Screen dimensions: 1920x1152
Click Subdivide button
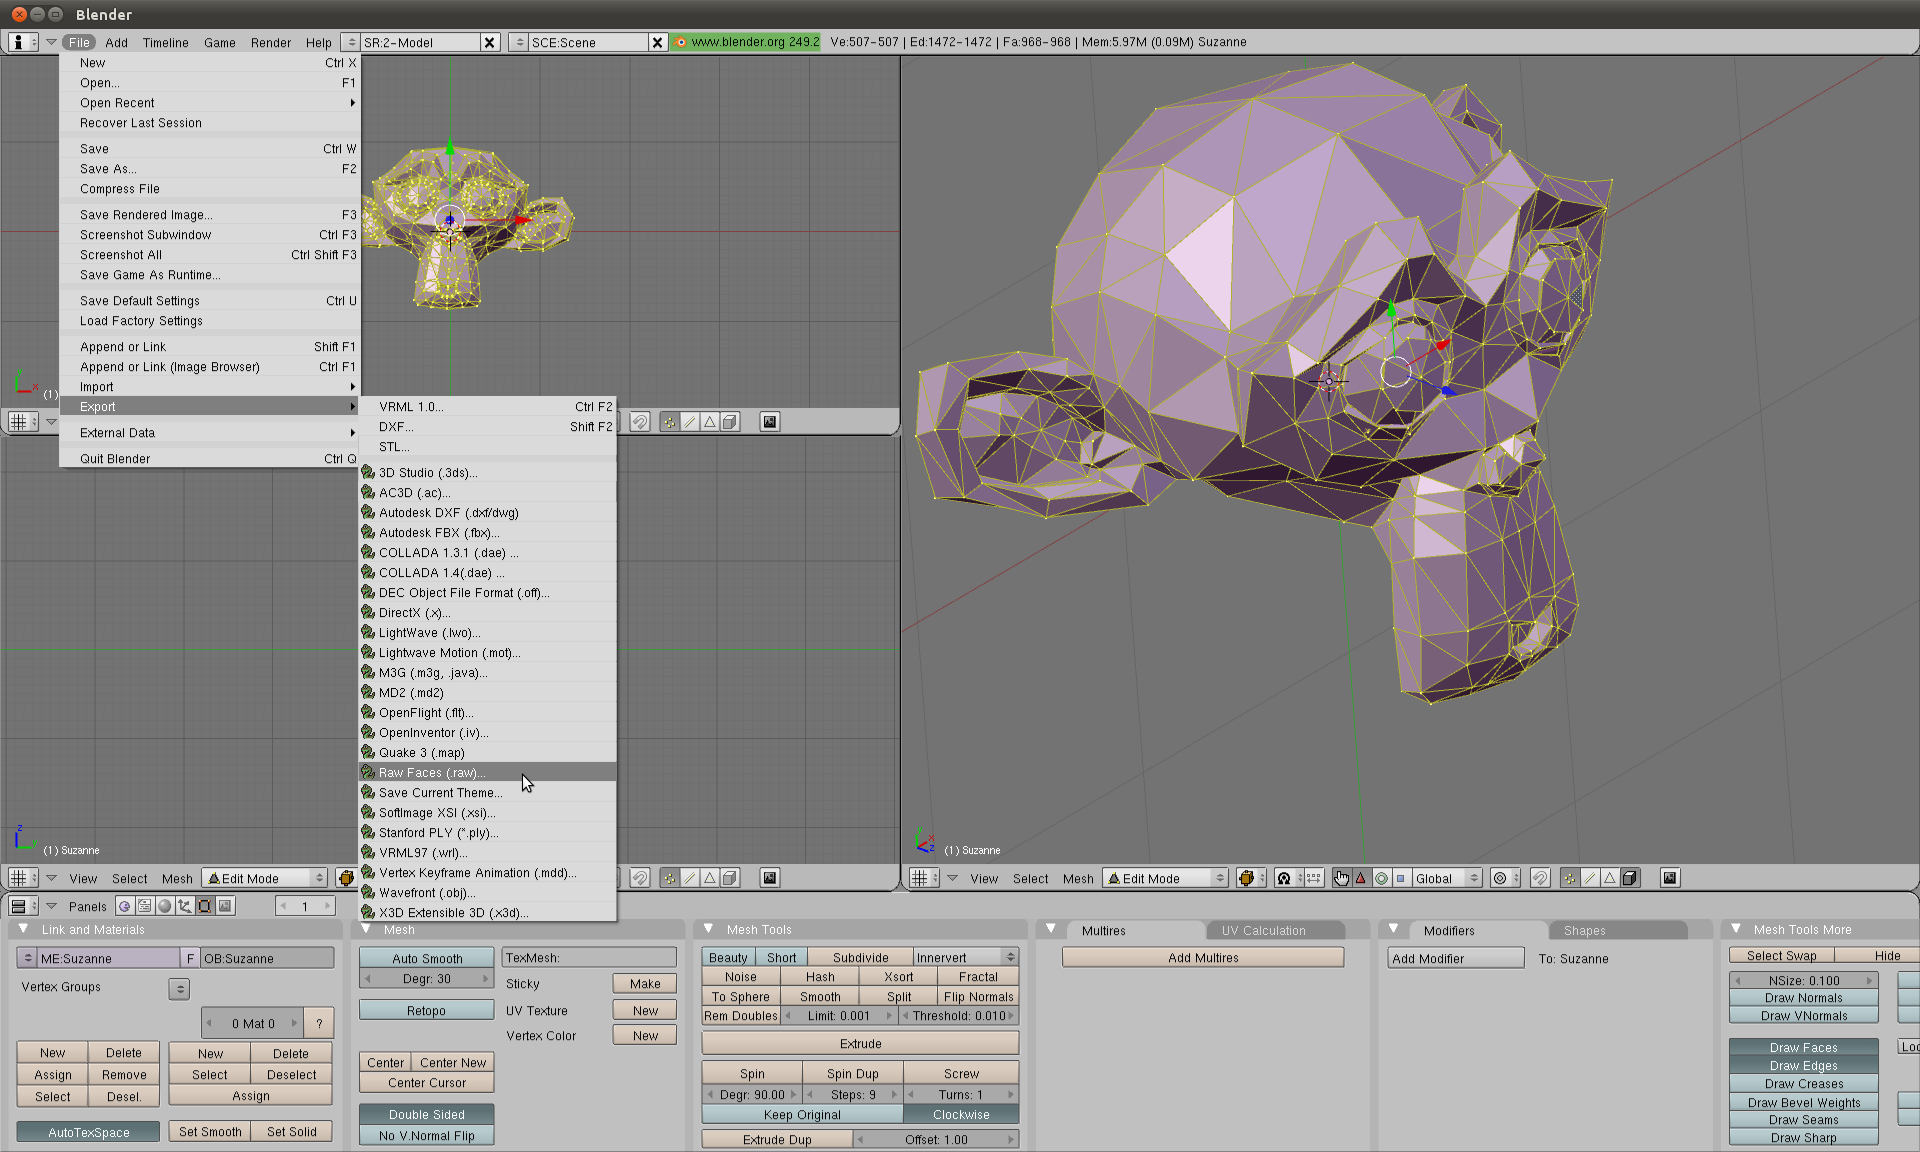(860, 957)
